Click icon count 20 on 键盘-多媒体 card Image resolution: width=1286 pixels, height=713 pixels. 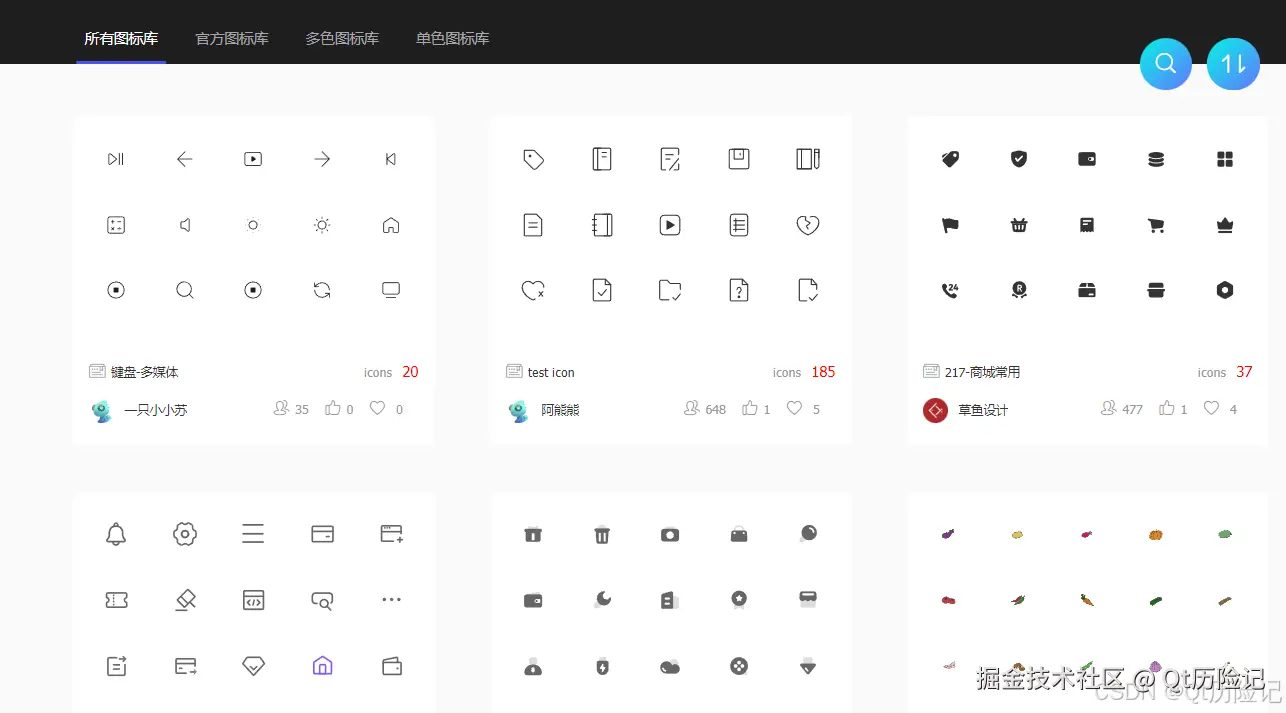410,372
